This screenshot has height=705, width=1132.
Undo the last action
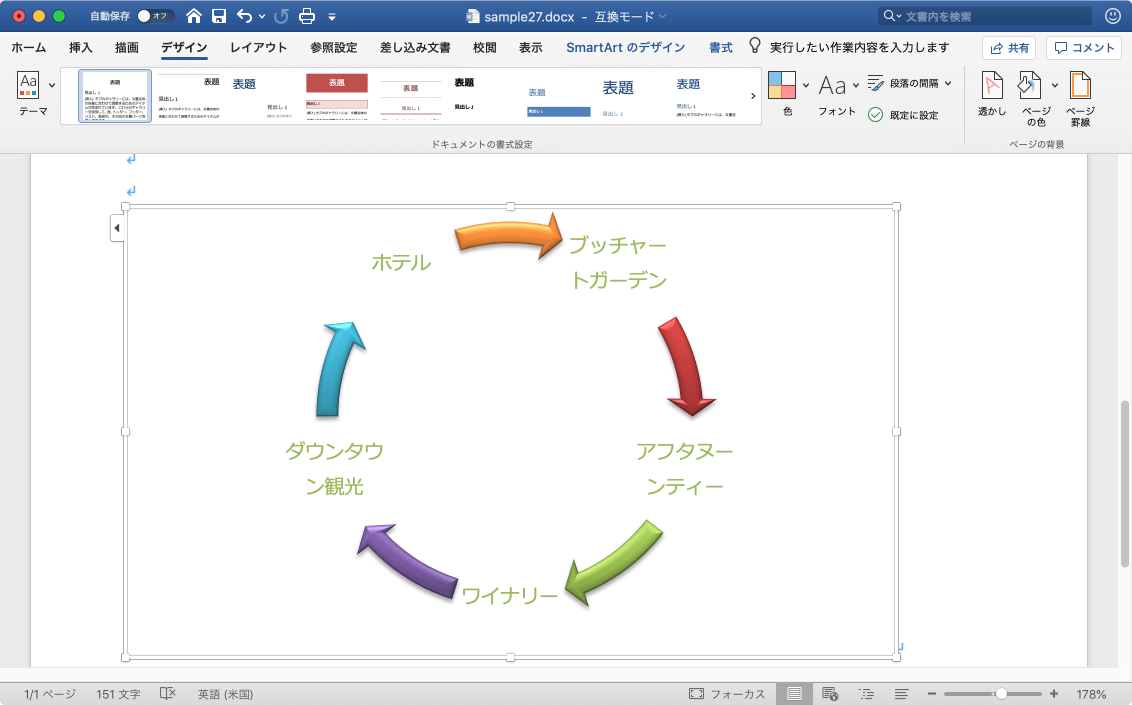245,16
